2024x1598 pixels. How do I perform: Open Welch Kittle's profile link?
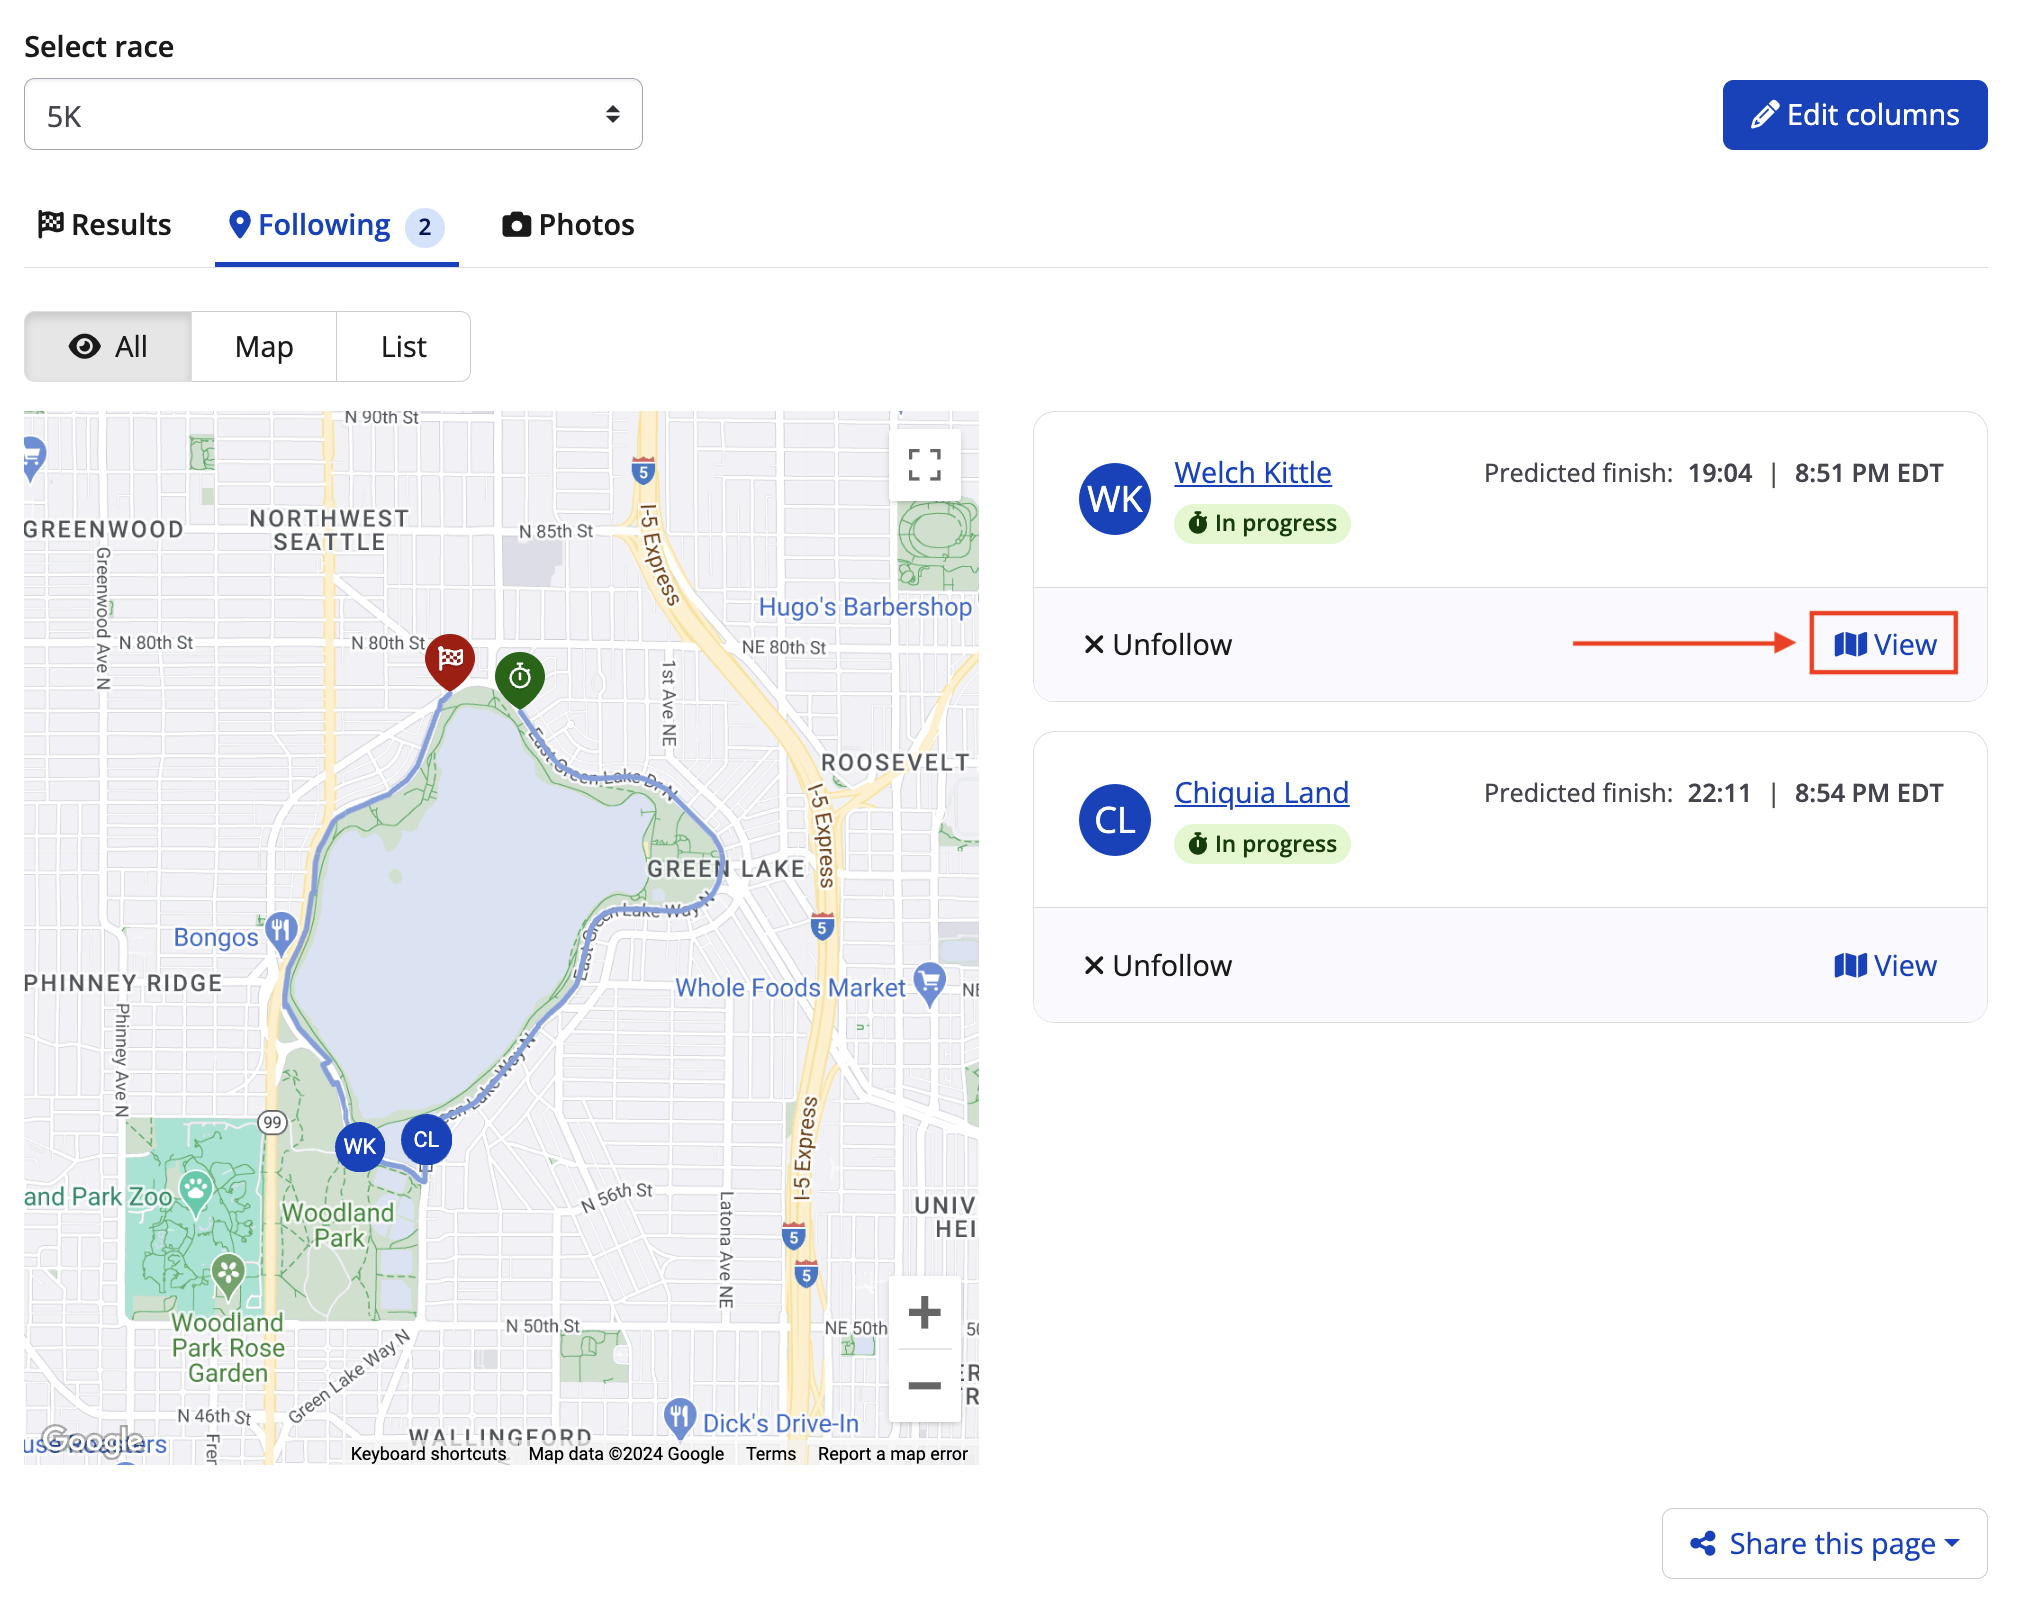coord(1252,472)
